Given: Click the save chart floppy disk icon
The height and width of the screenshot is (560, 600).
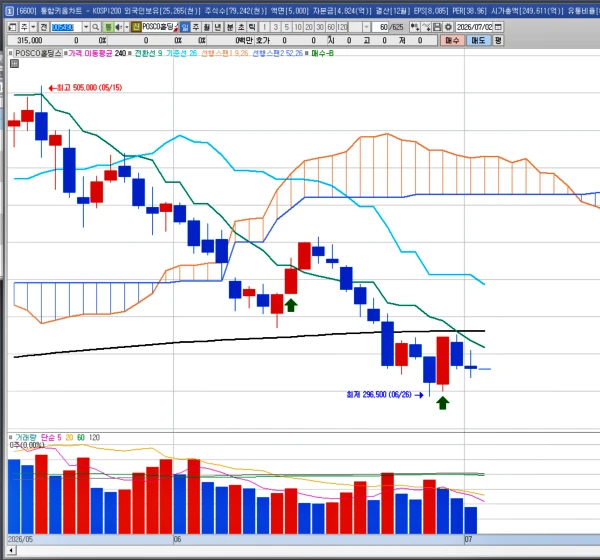Looking at the screenshot, I should (x=437, y=27).
